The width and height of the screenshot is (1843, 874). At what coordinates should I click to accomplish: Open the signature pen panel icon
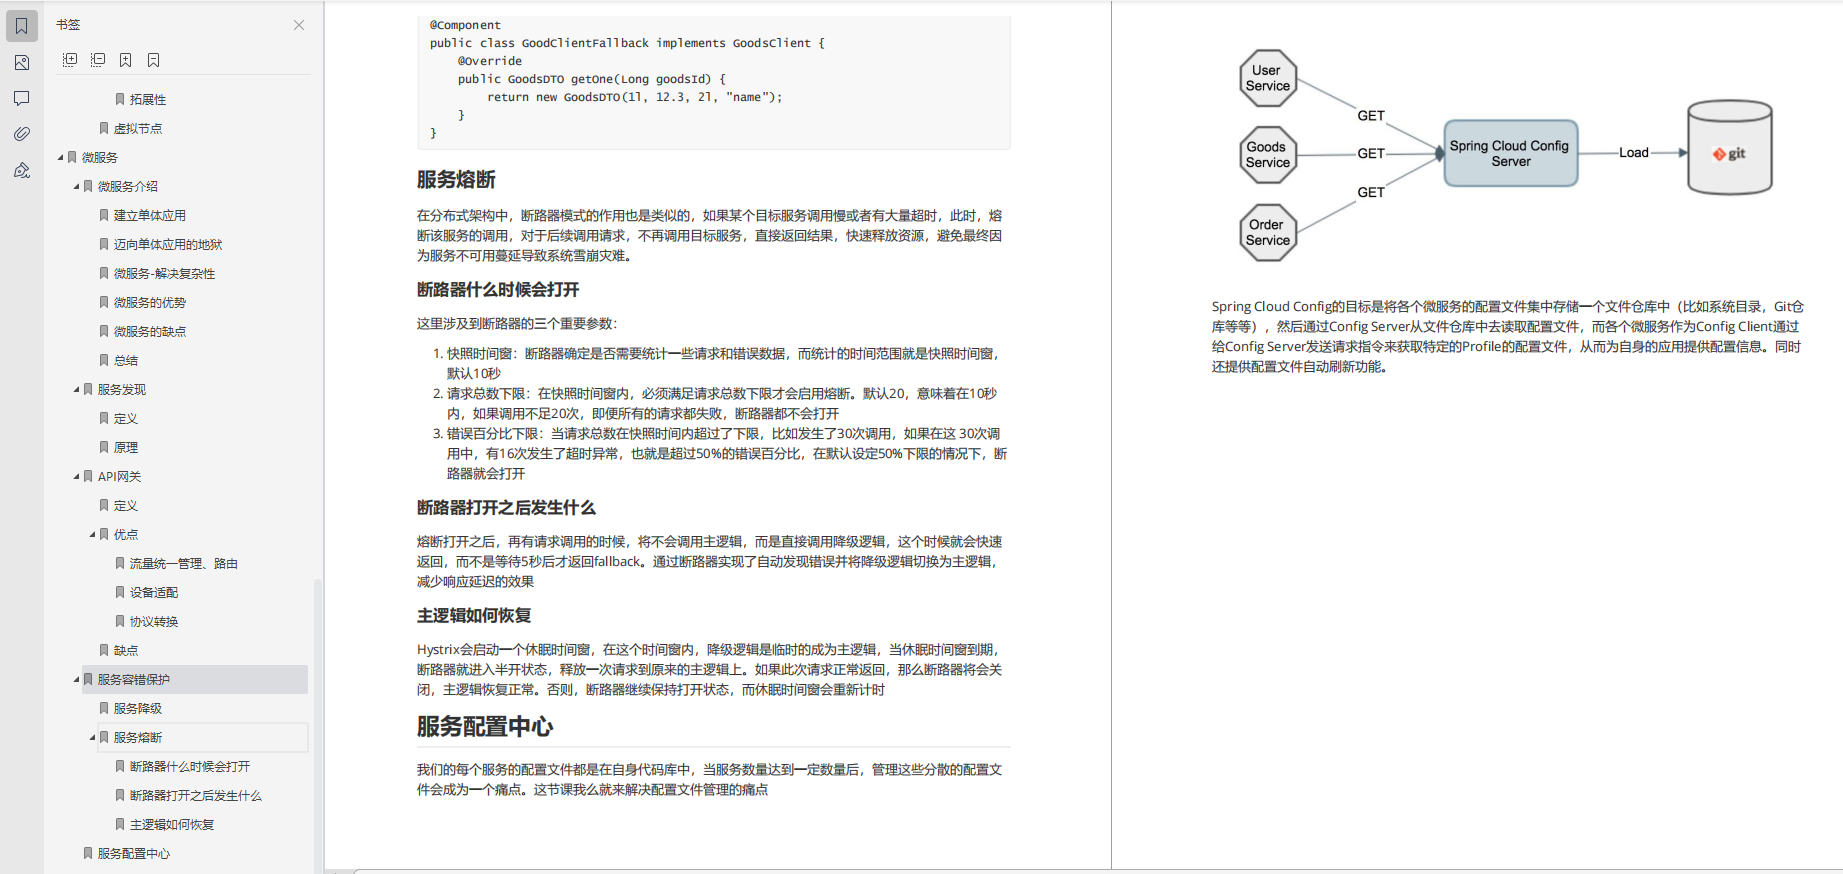pyautogui.click(x=22, y=170)
